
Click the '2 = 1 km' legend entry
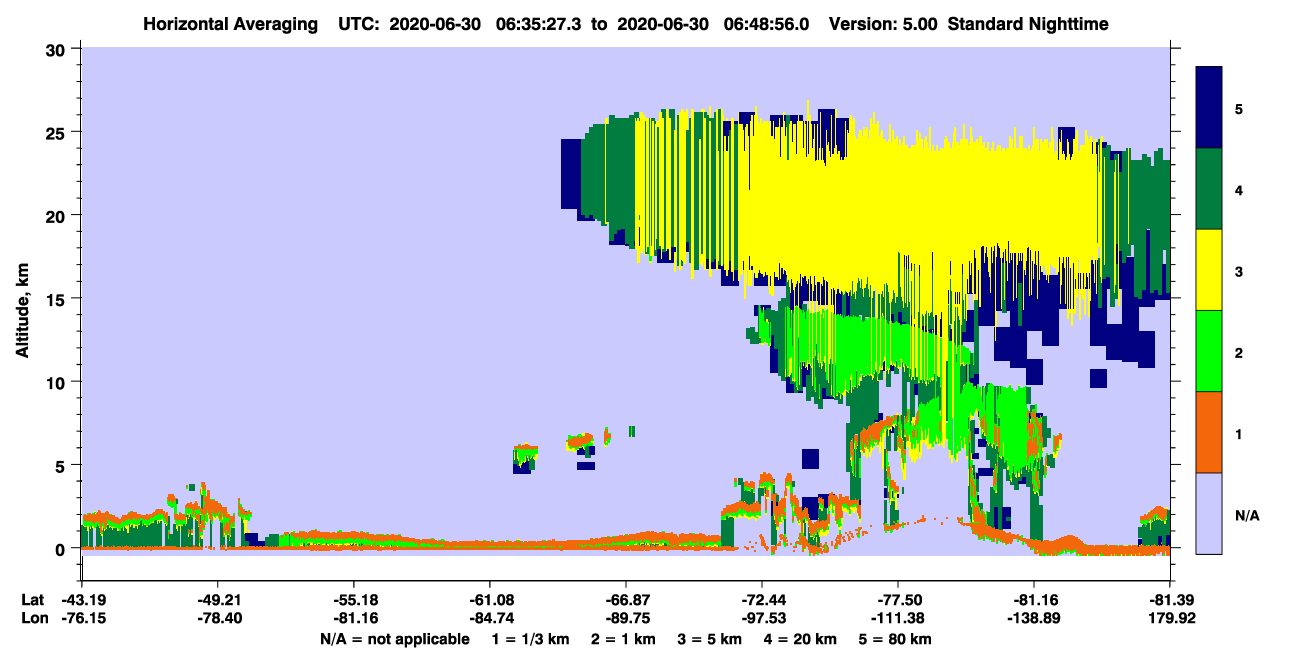pyautogui.click(x=624, y=639)
